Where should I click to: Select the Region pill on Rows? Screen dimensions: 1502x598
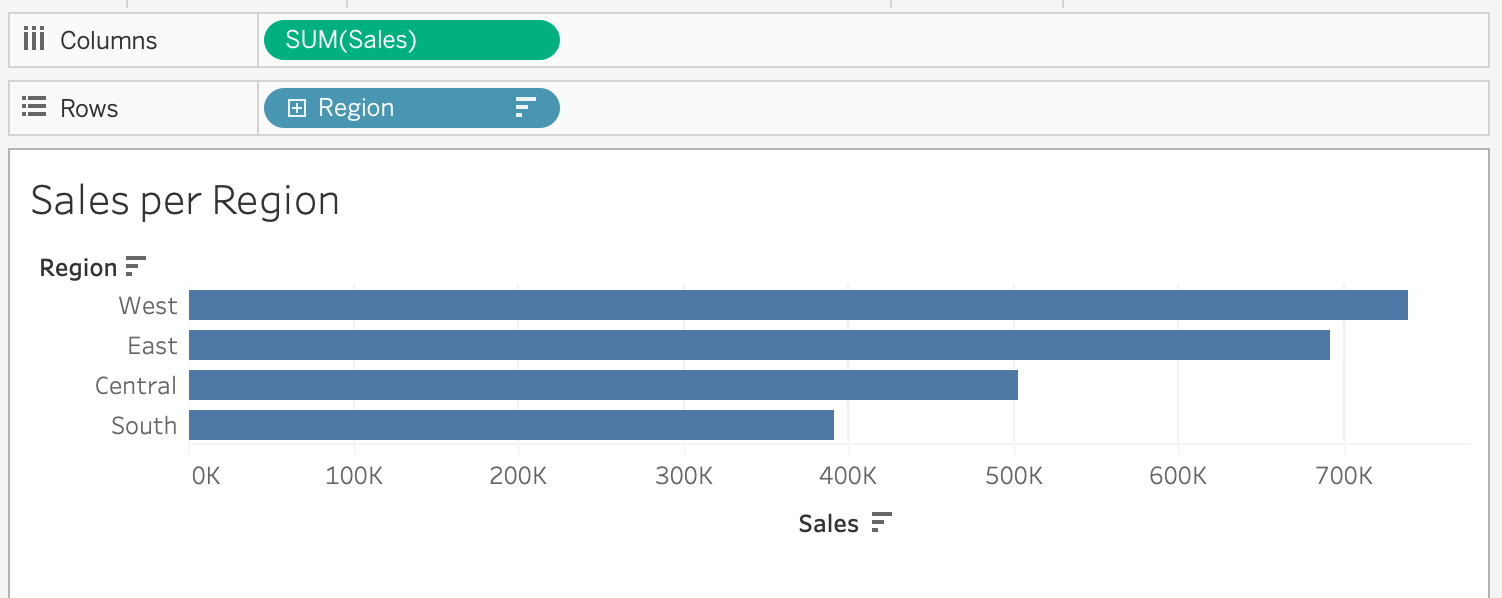(400, 108)
